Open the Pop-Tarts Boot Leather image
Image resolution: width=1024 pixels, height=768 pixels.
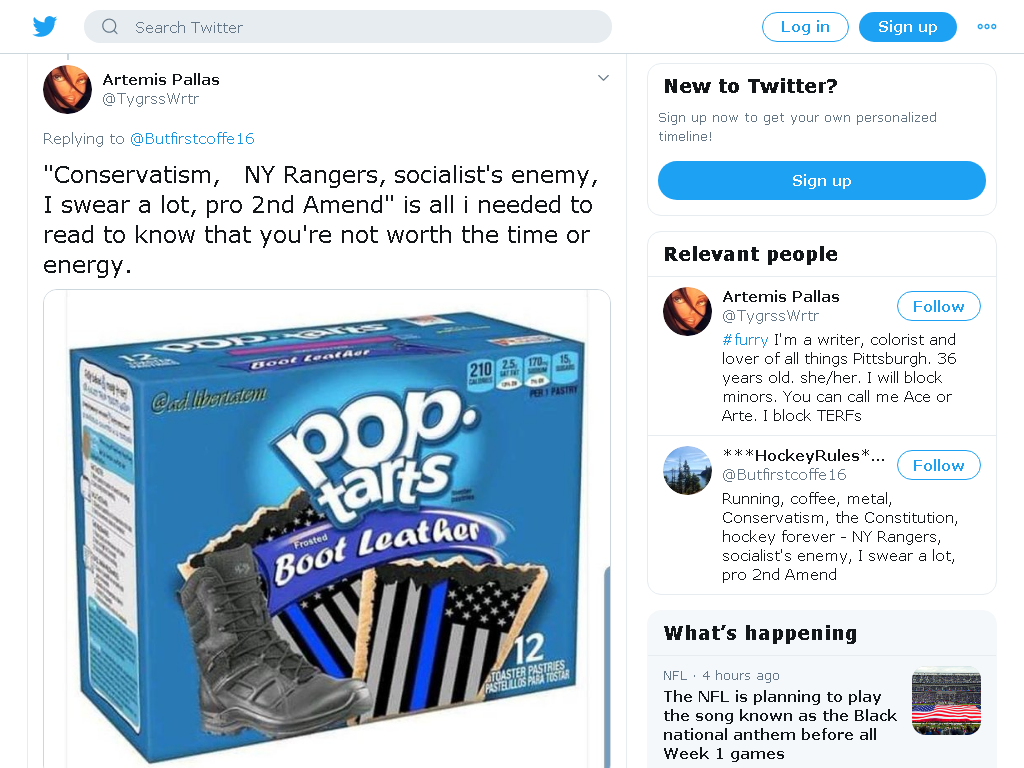(327, 528)
